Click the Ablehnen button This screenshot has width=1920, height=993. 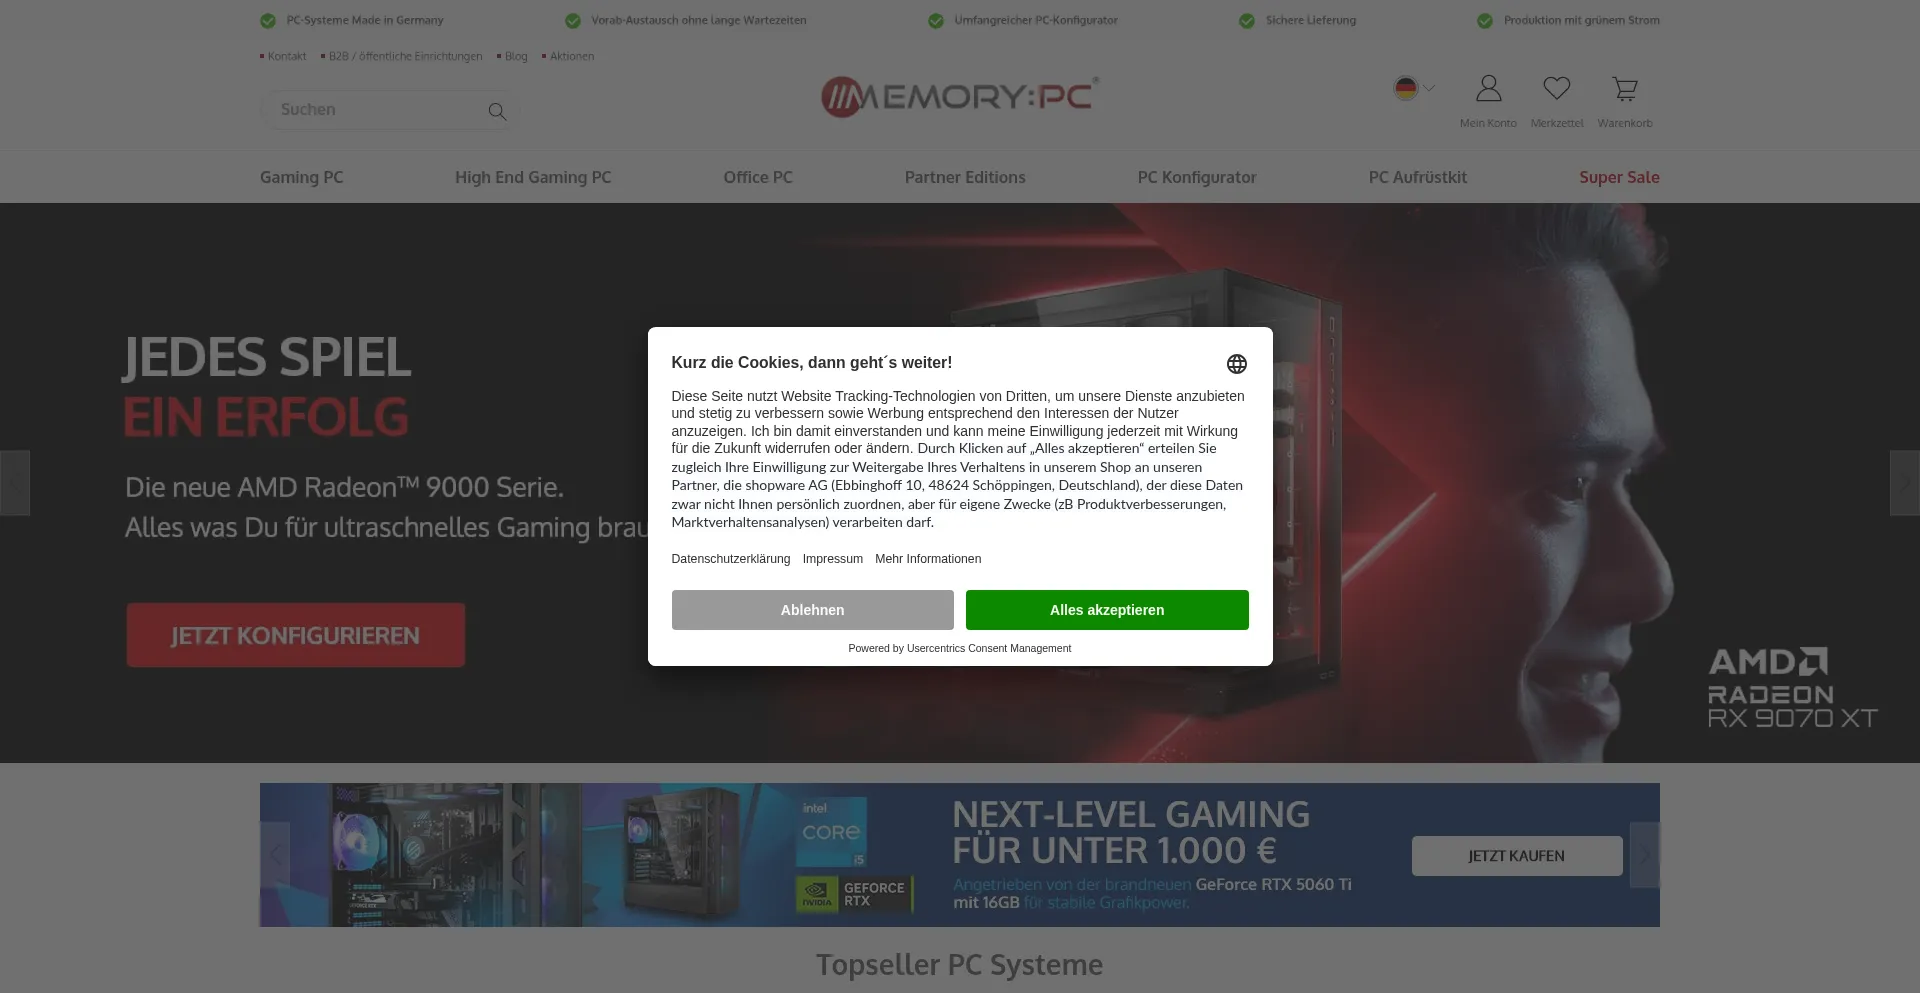[812, 610]
